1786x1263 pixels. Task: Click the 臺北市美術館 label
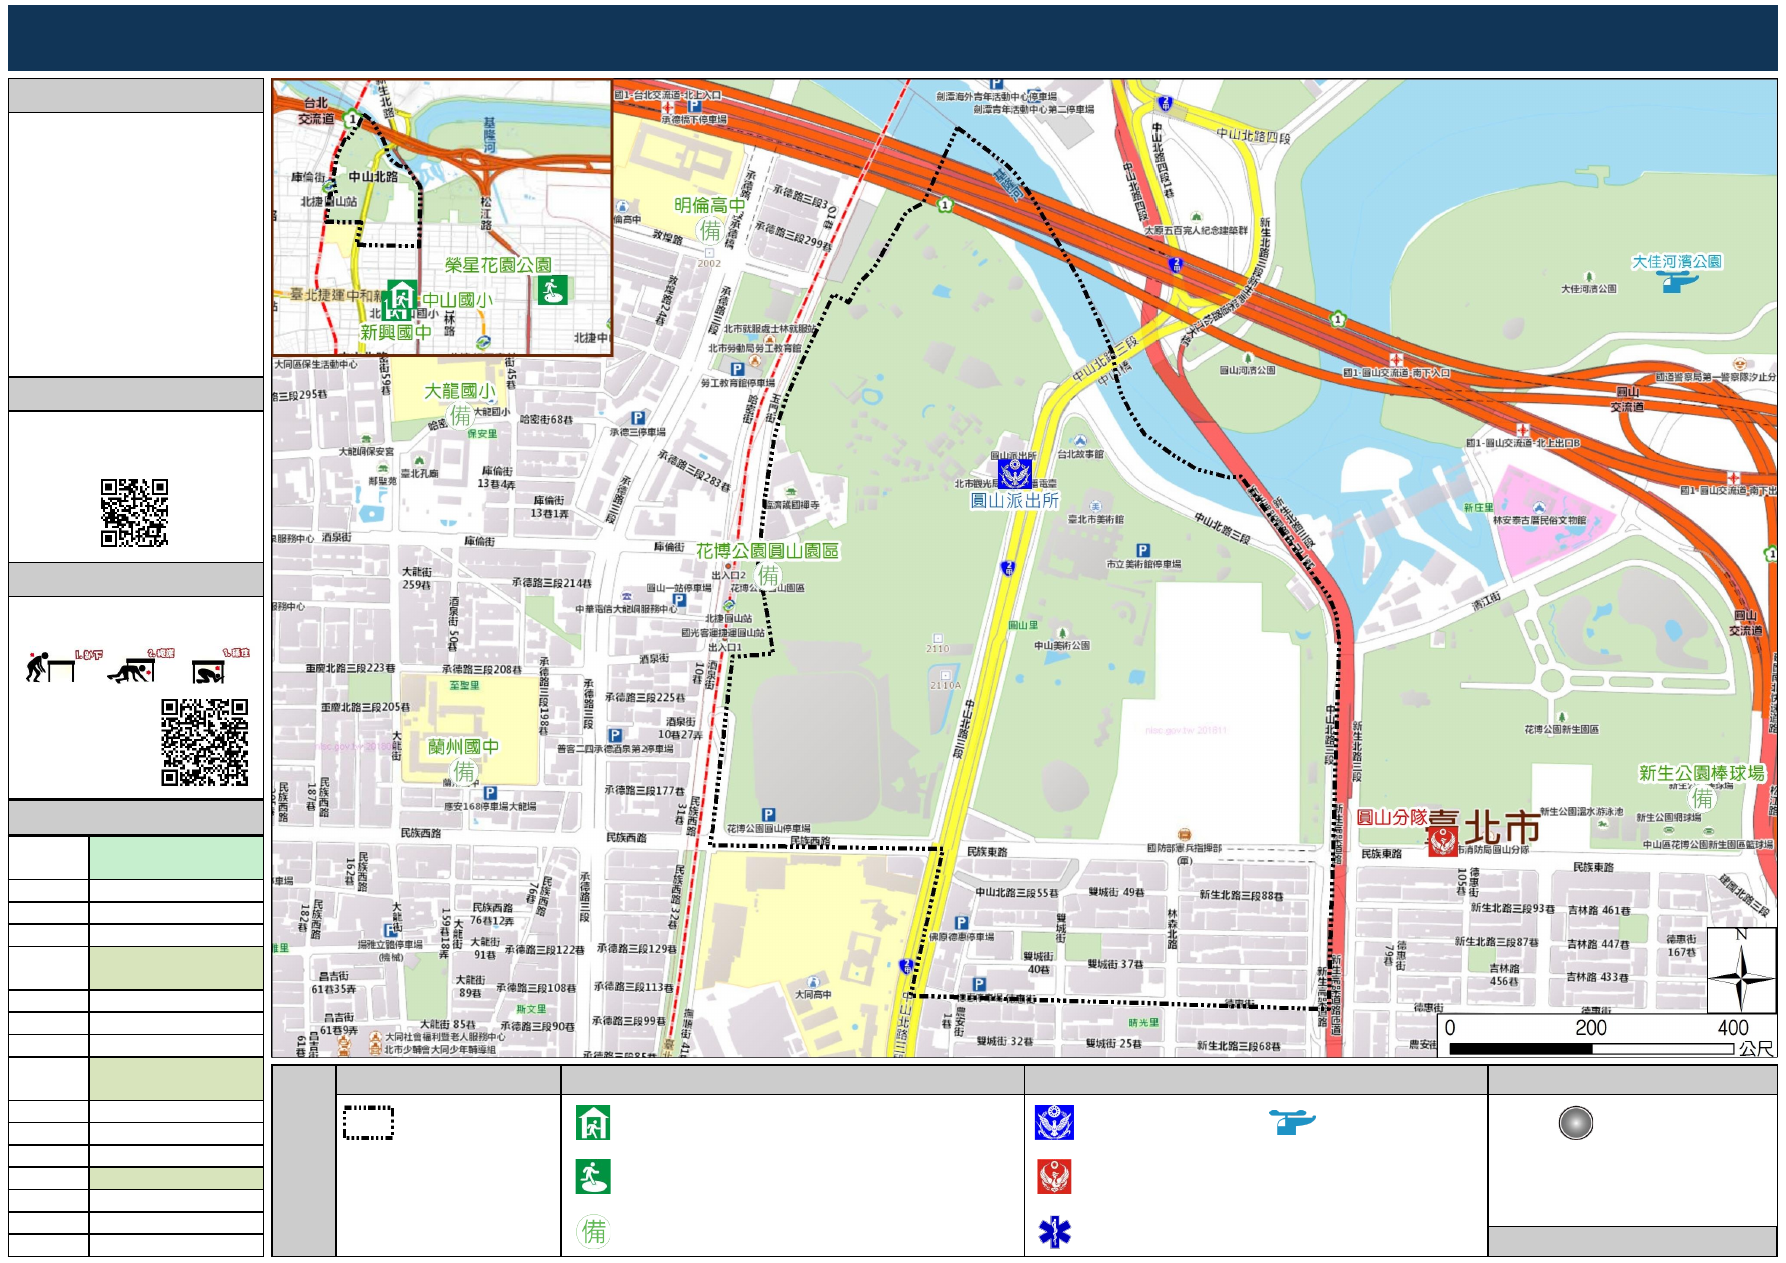1095,519
